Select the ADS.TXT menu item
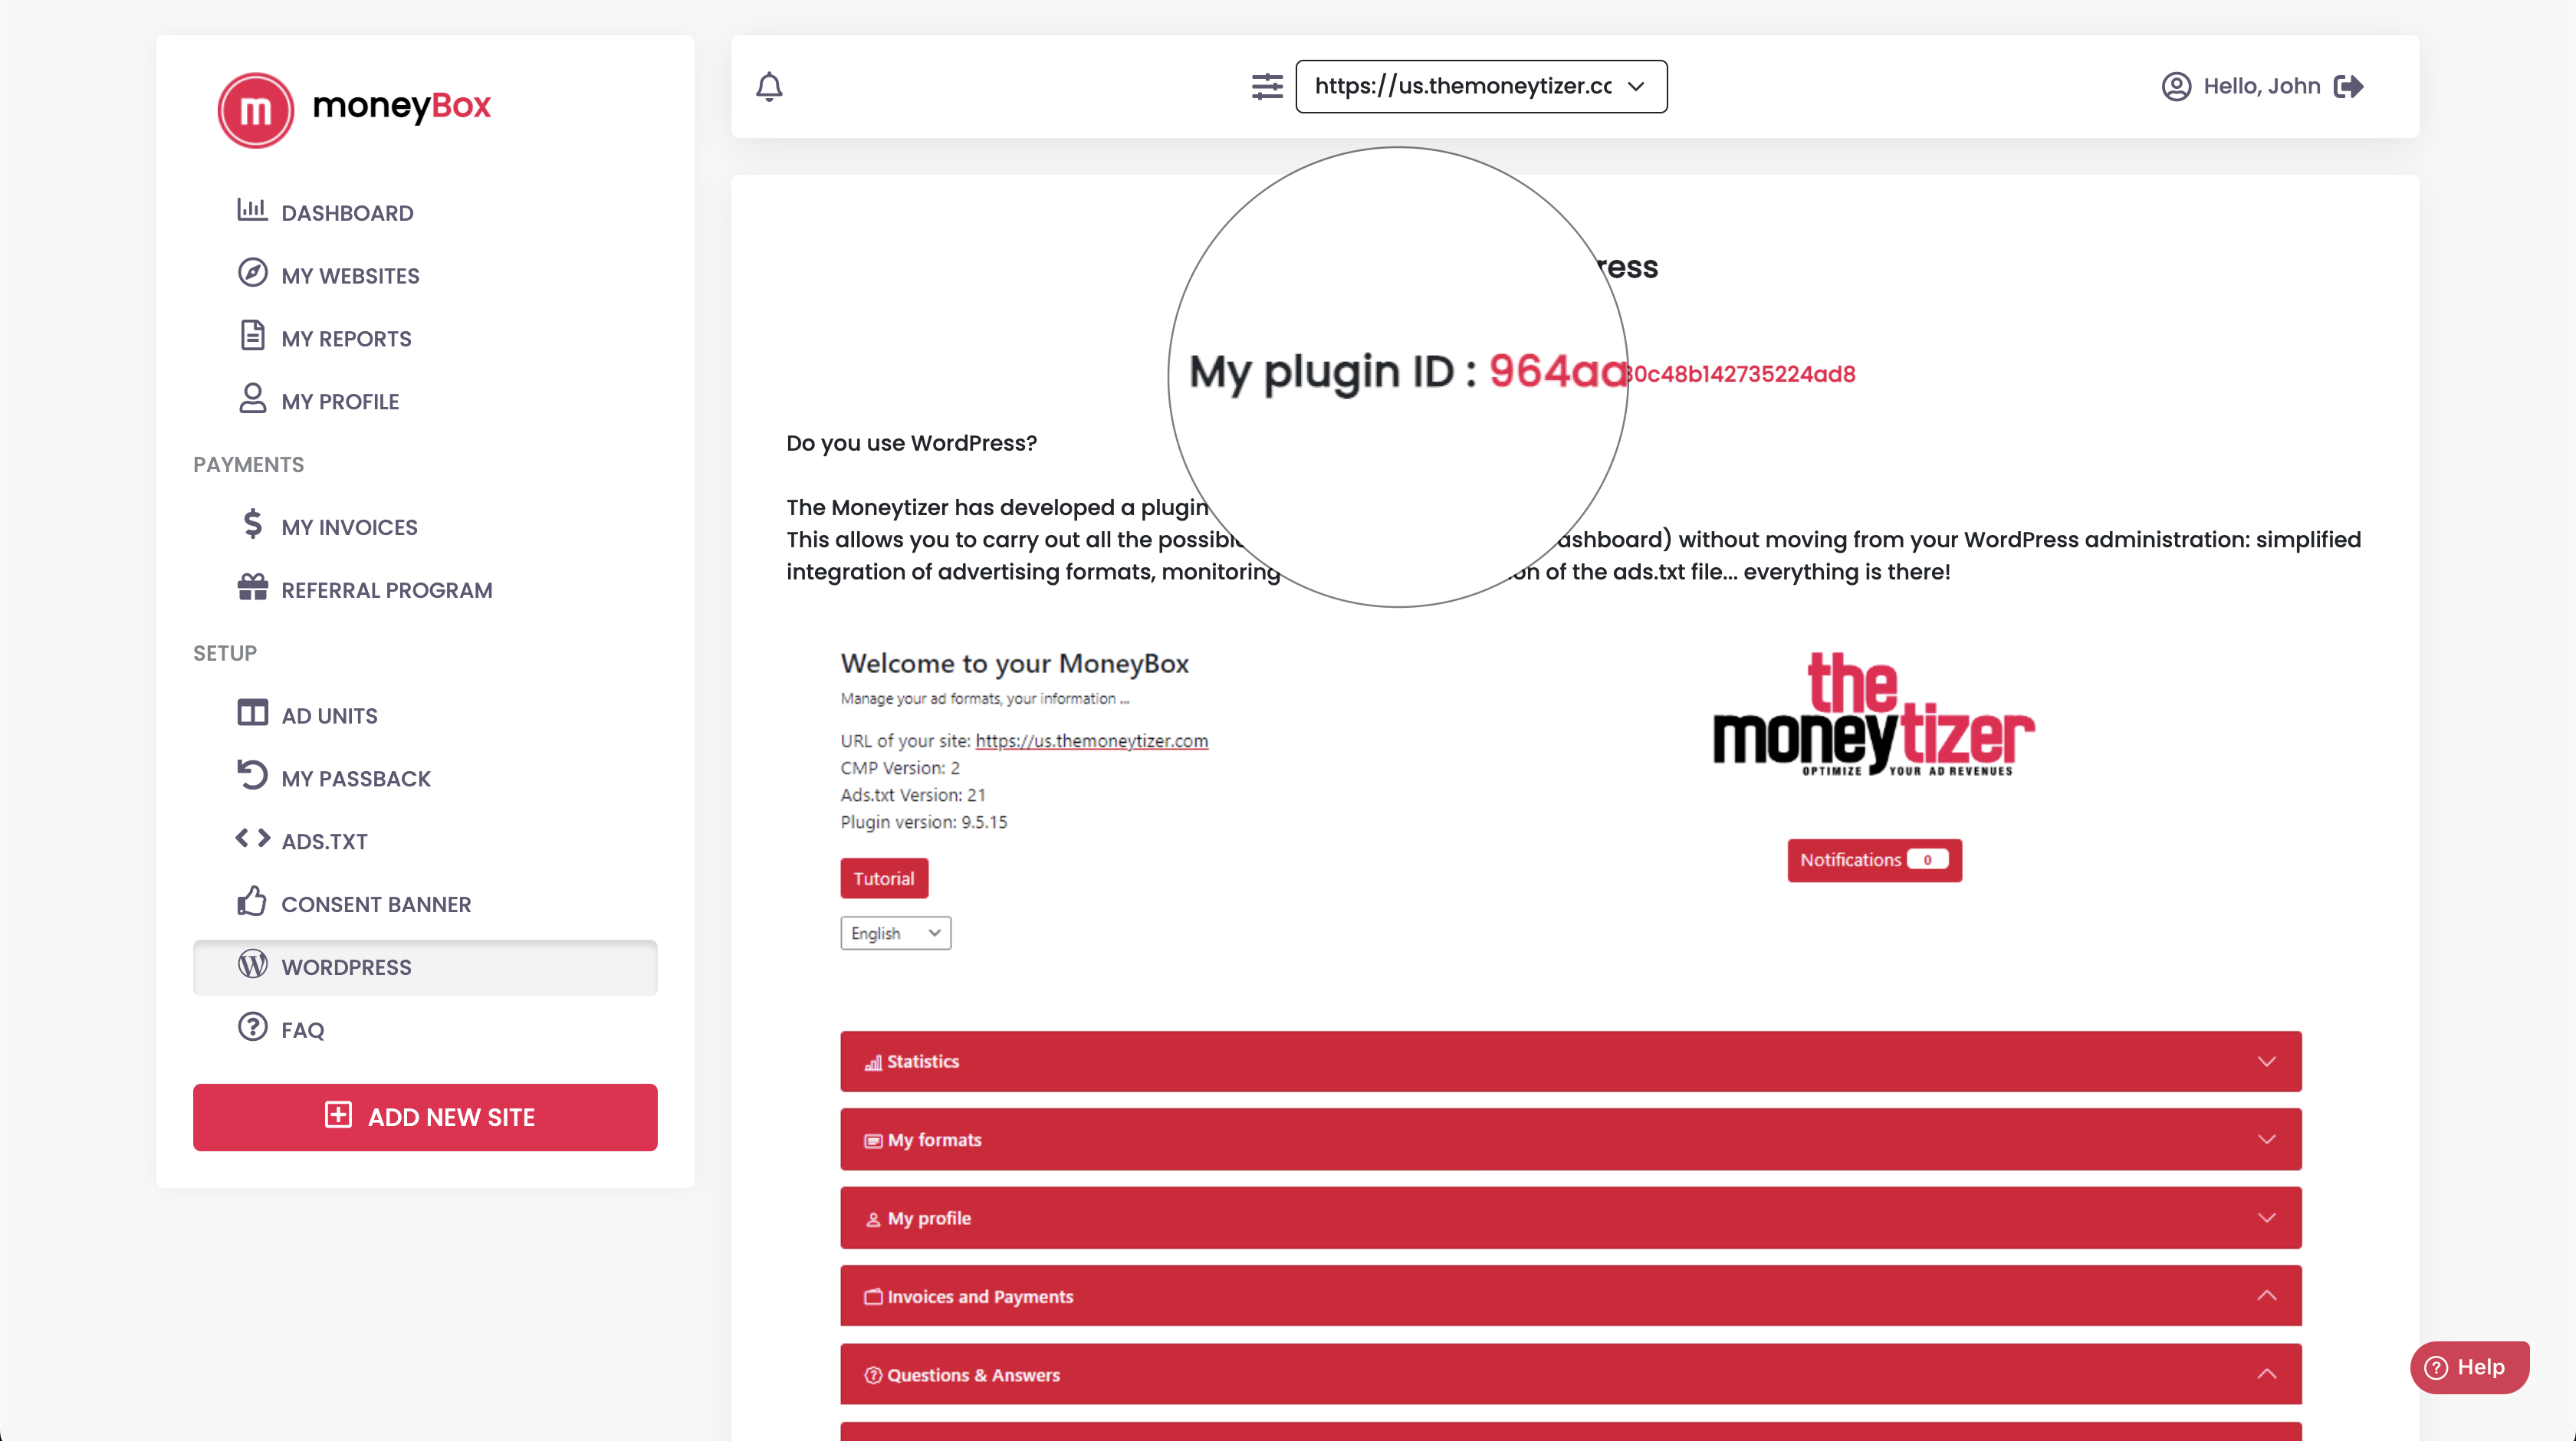 point(326,840)
